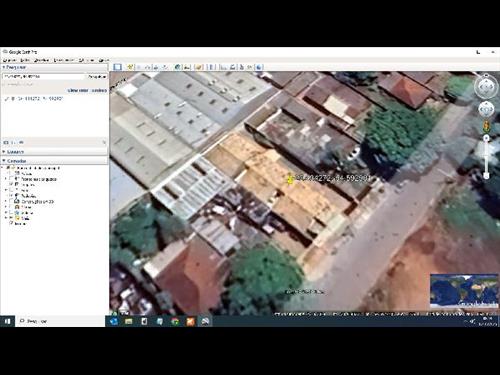Click the Pegman street view icon
This screenshot has height=375, width=500.
(486, 126)
